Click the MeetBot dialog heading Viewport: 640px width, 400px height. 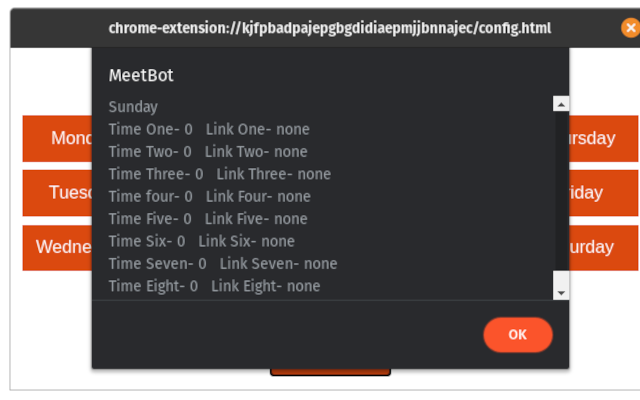click(141, 76)
